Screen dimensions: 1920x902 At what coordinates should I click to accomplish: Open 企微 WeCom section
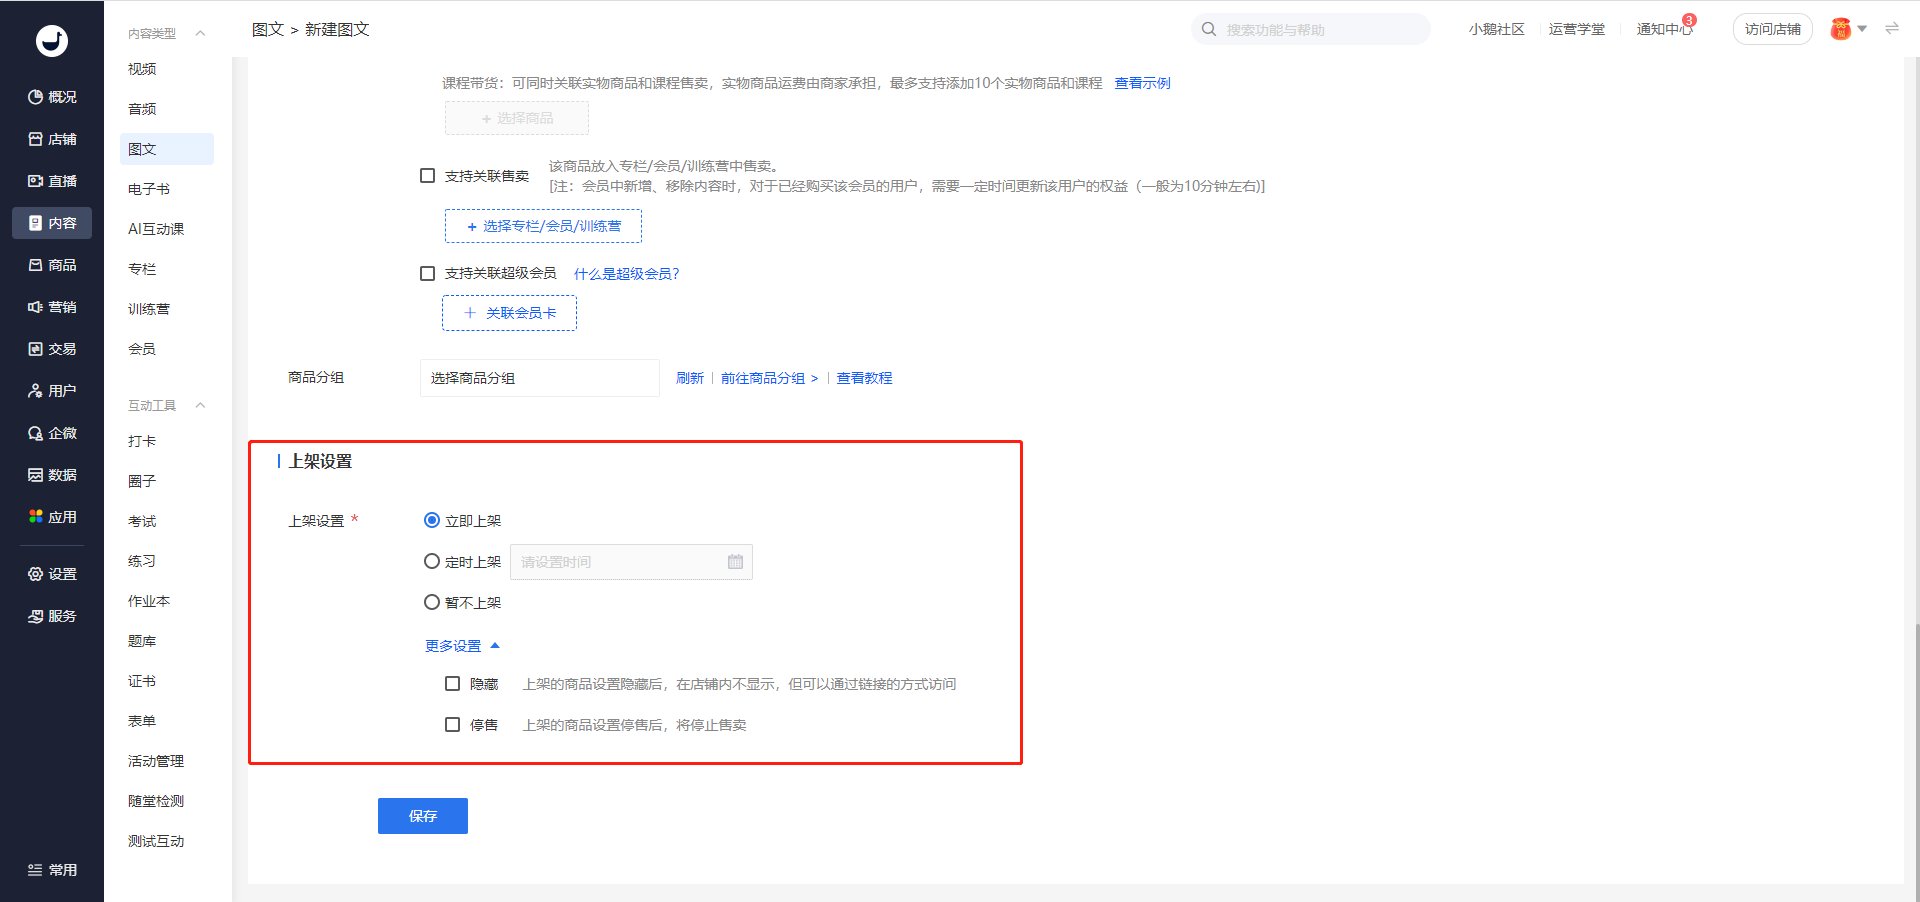[52, 433]
